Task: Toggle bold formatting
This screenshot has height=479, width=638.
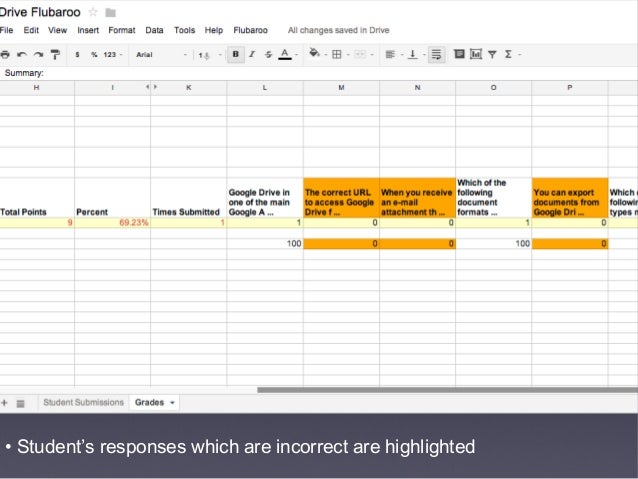Action: click(236, 54)
